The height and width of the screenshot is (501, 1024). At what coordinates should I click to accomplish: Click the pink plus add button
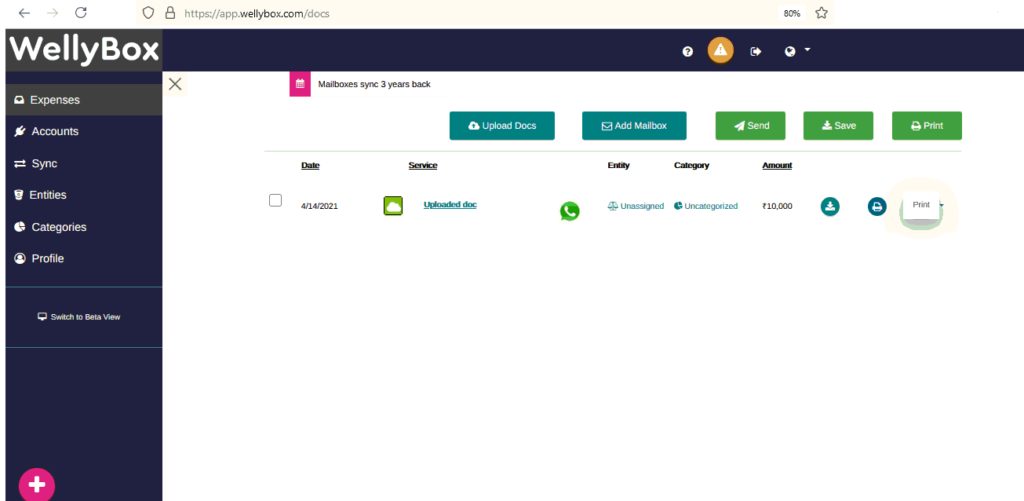pyautogui.click(x=37, y=485)
